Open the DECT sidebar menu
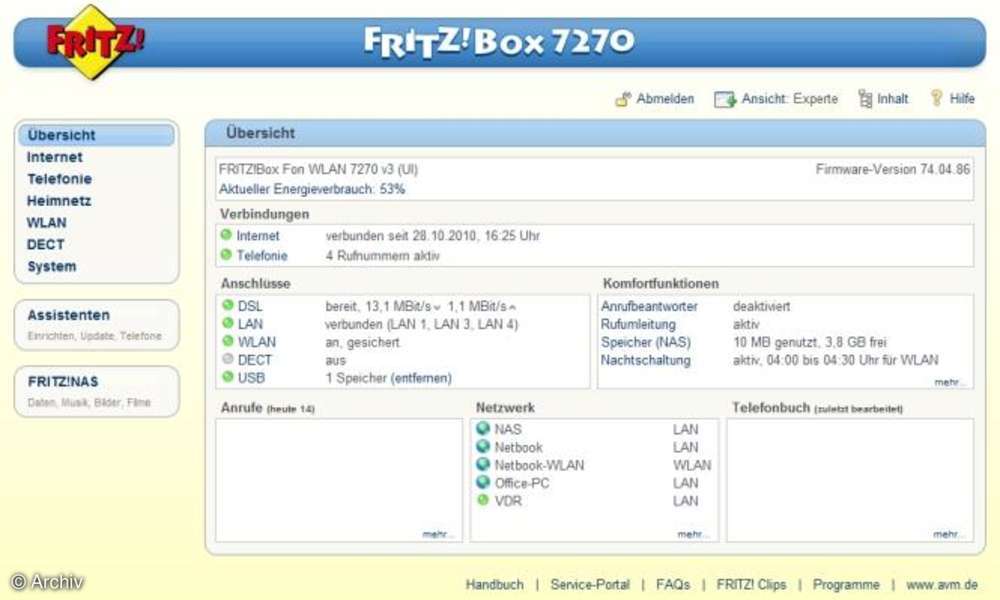 [x=45, y=244]
